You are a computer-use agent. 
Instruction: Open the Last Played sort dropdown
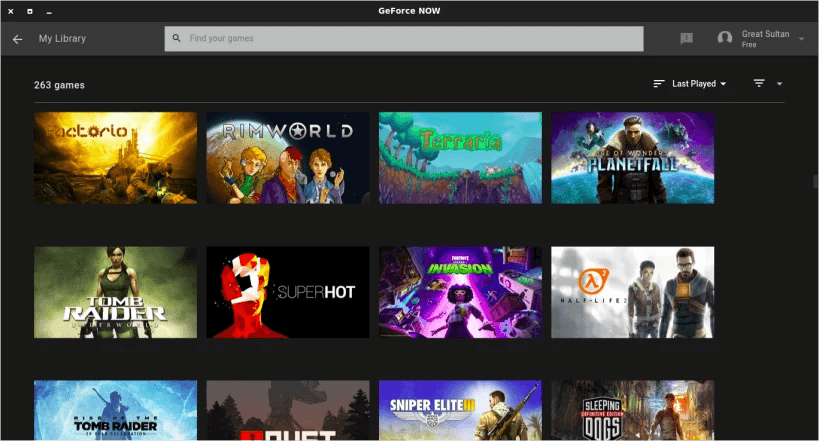point(699,84)
